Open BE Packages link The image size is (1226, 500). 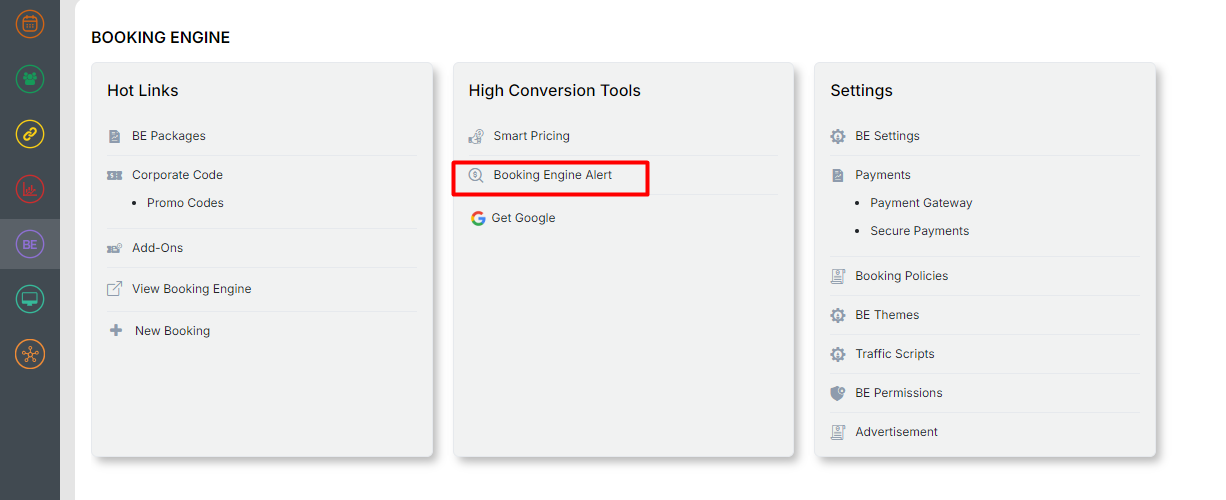tap(168, 136)
